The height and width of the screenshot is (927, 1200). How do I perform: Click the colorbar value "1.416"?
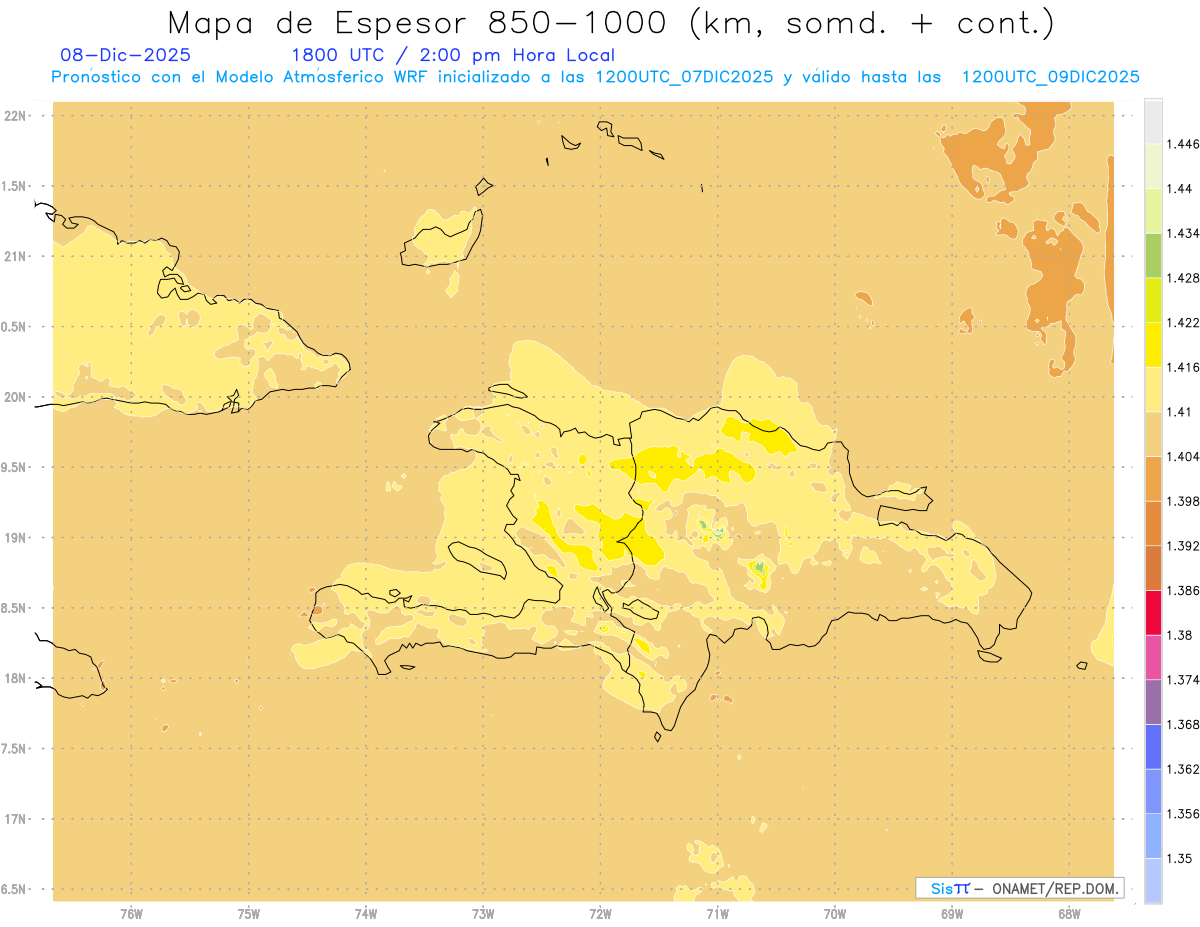(1183, 367)
